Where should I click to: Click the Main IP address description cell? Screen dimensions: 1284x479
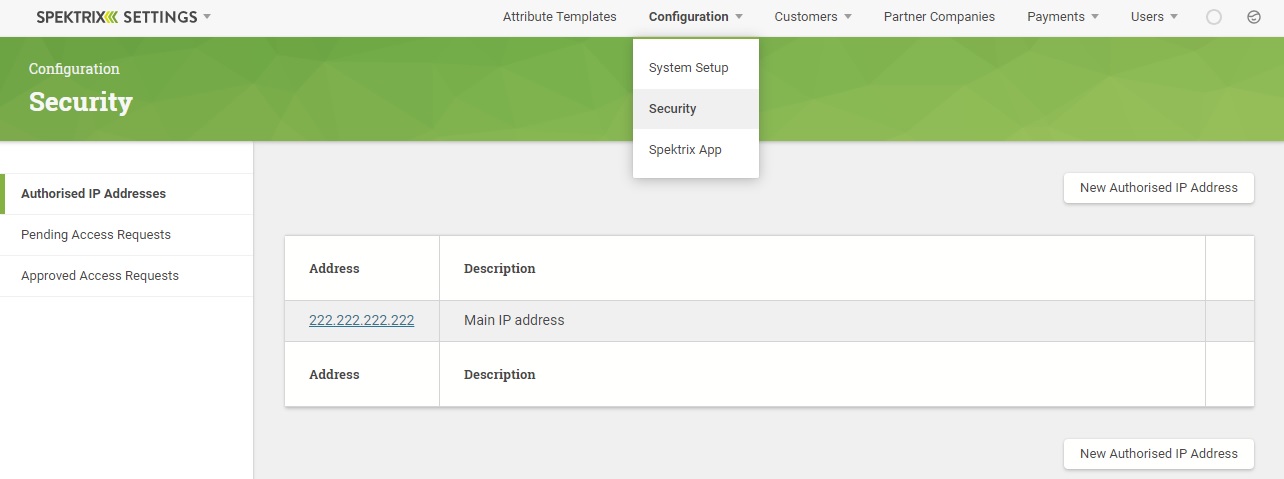click(x=822, y=321)
